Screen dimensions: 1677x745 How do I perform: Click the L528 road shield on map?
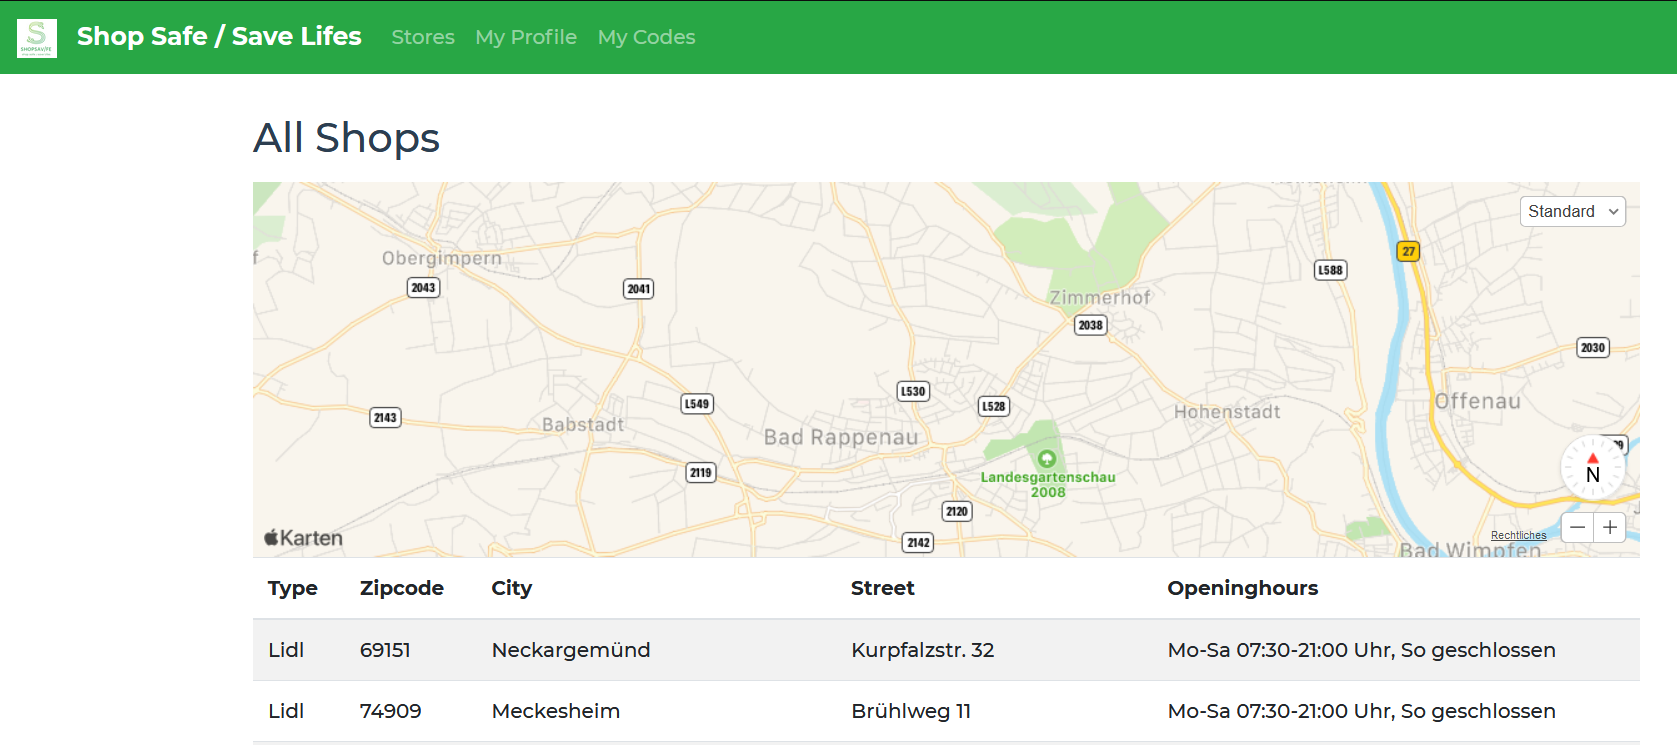pyautogui.click(x=994, y=406)
